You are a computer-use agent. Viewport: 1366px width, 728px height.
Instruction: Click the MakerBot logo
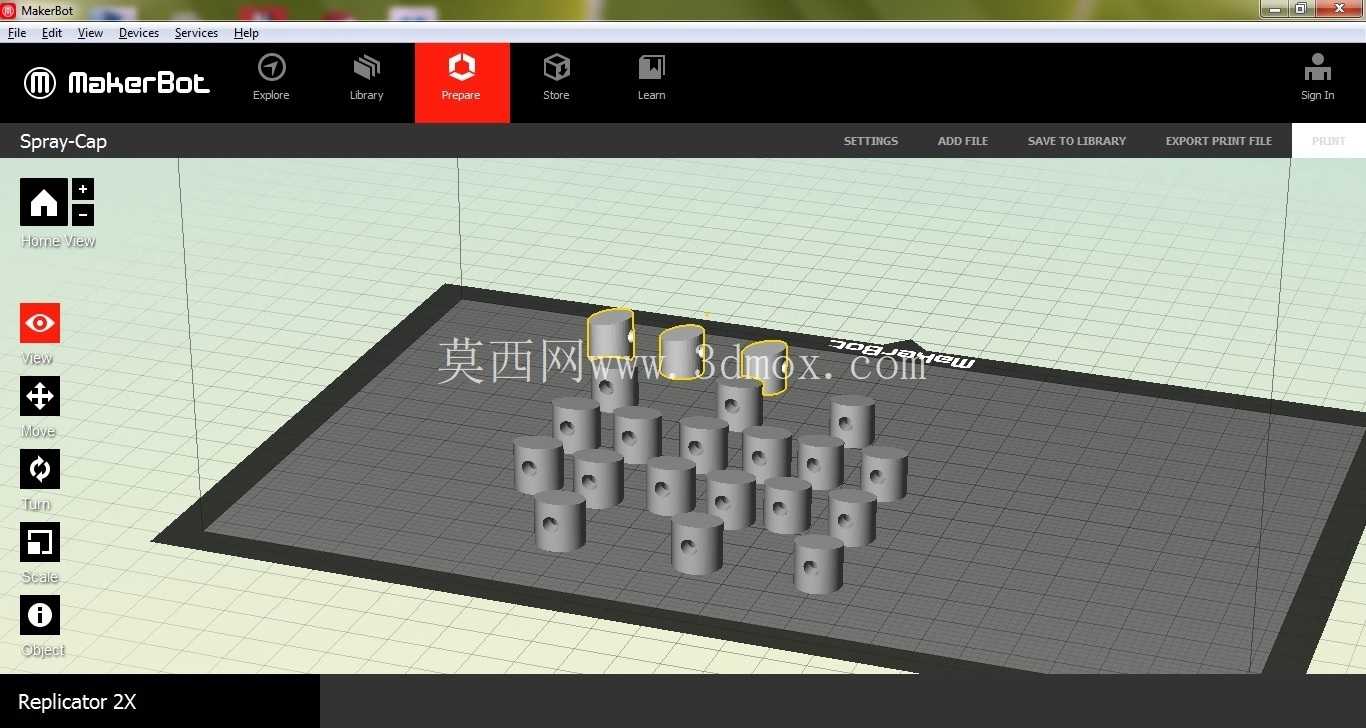tap(117, 82)
